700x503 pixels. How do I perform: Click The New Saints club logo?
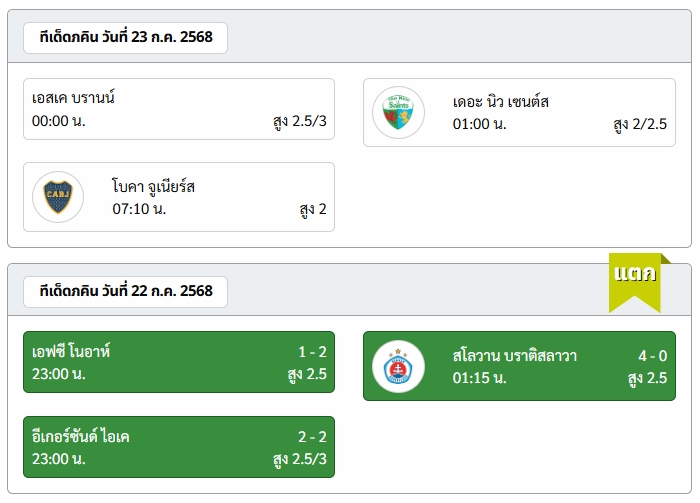point(398,112)
